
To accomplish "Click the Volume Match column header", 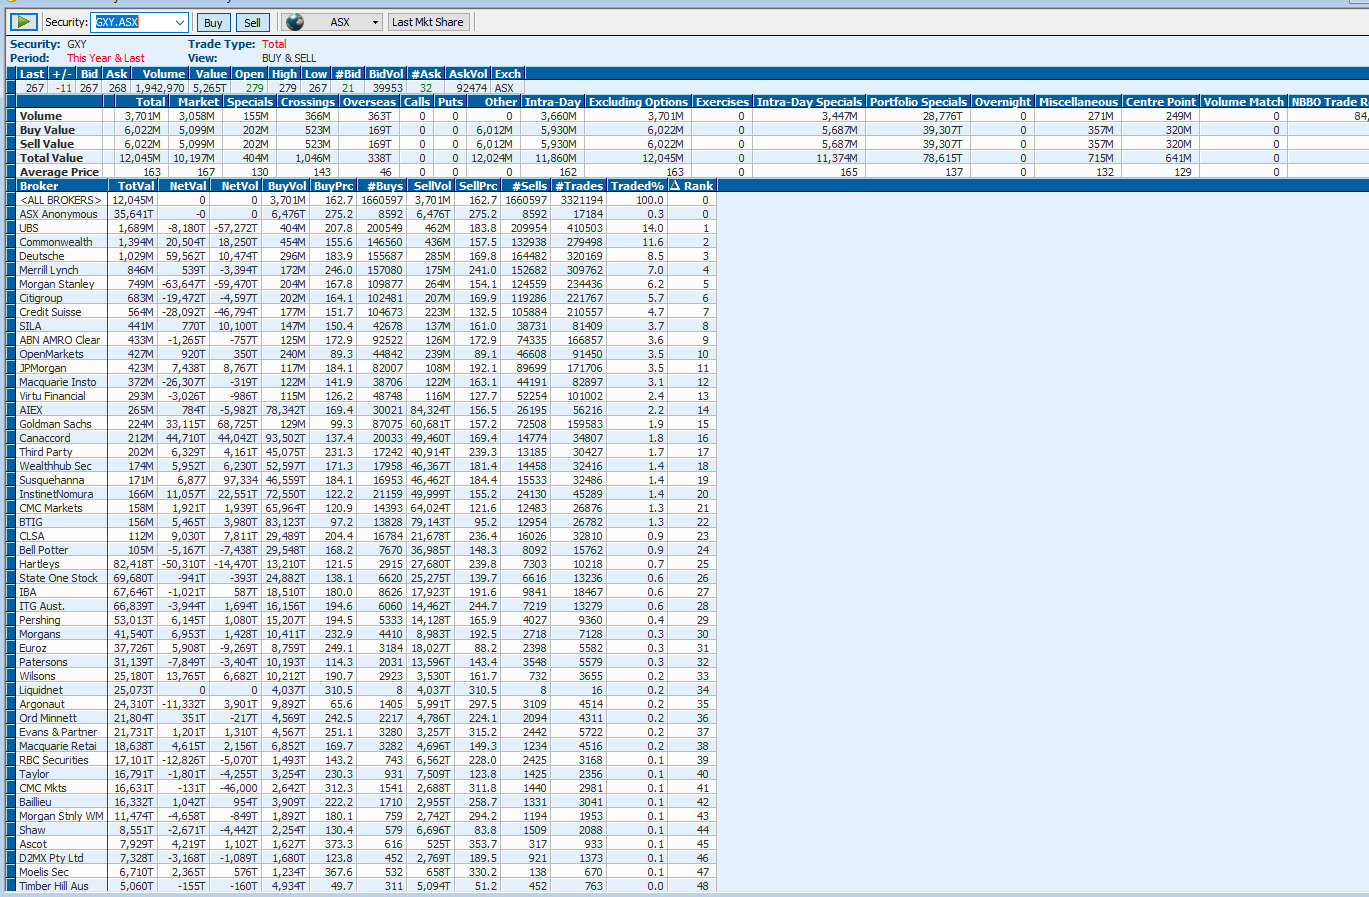I will 1243,102.
